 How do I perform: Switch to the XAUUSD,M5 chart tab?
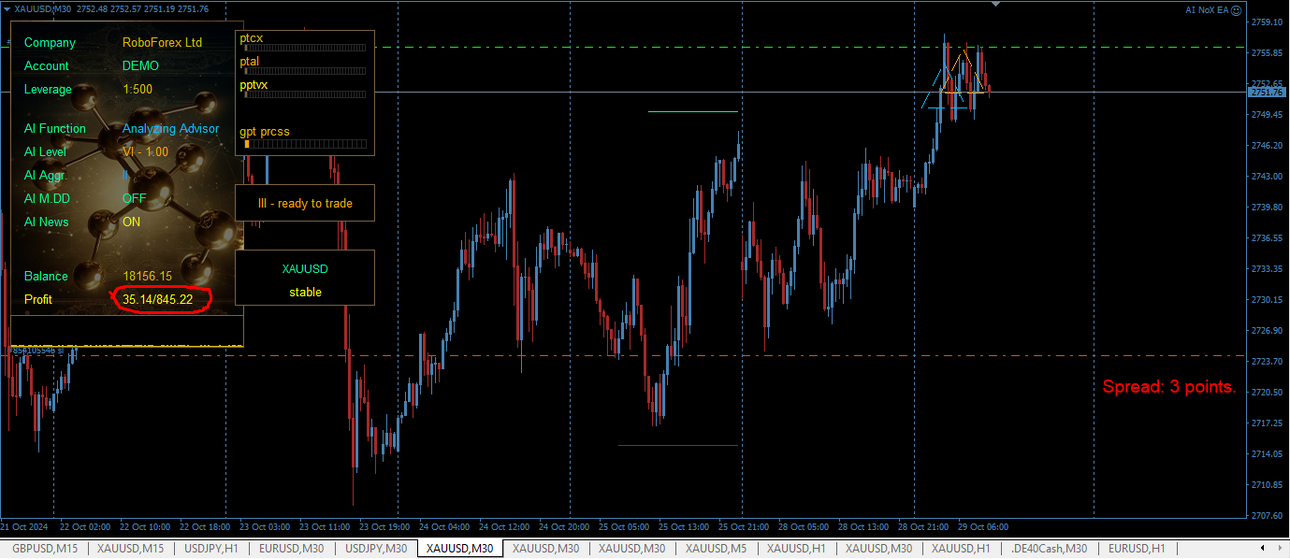click(x=716, y=548)
